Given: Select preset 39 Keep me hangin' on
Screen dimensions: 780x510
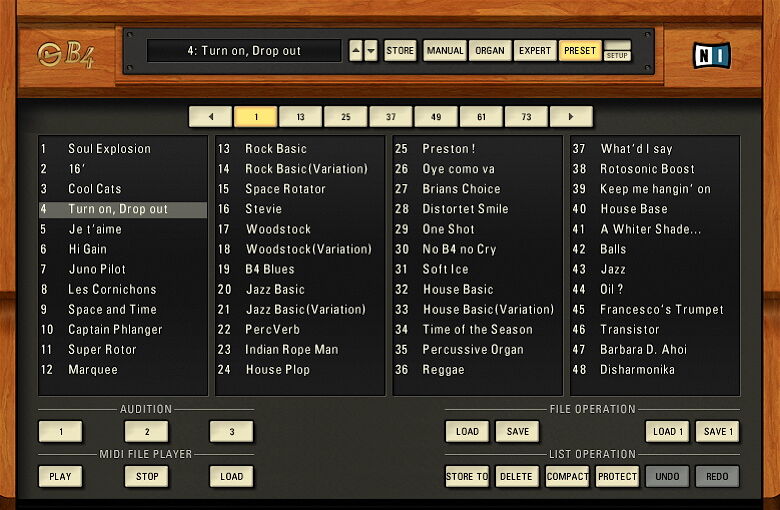Looking at the screenshot, I should 655,189.
